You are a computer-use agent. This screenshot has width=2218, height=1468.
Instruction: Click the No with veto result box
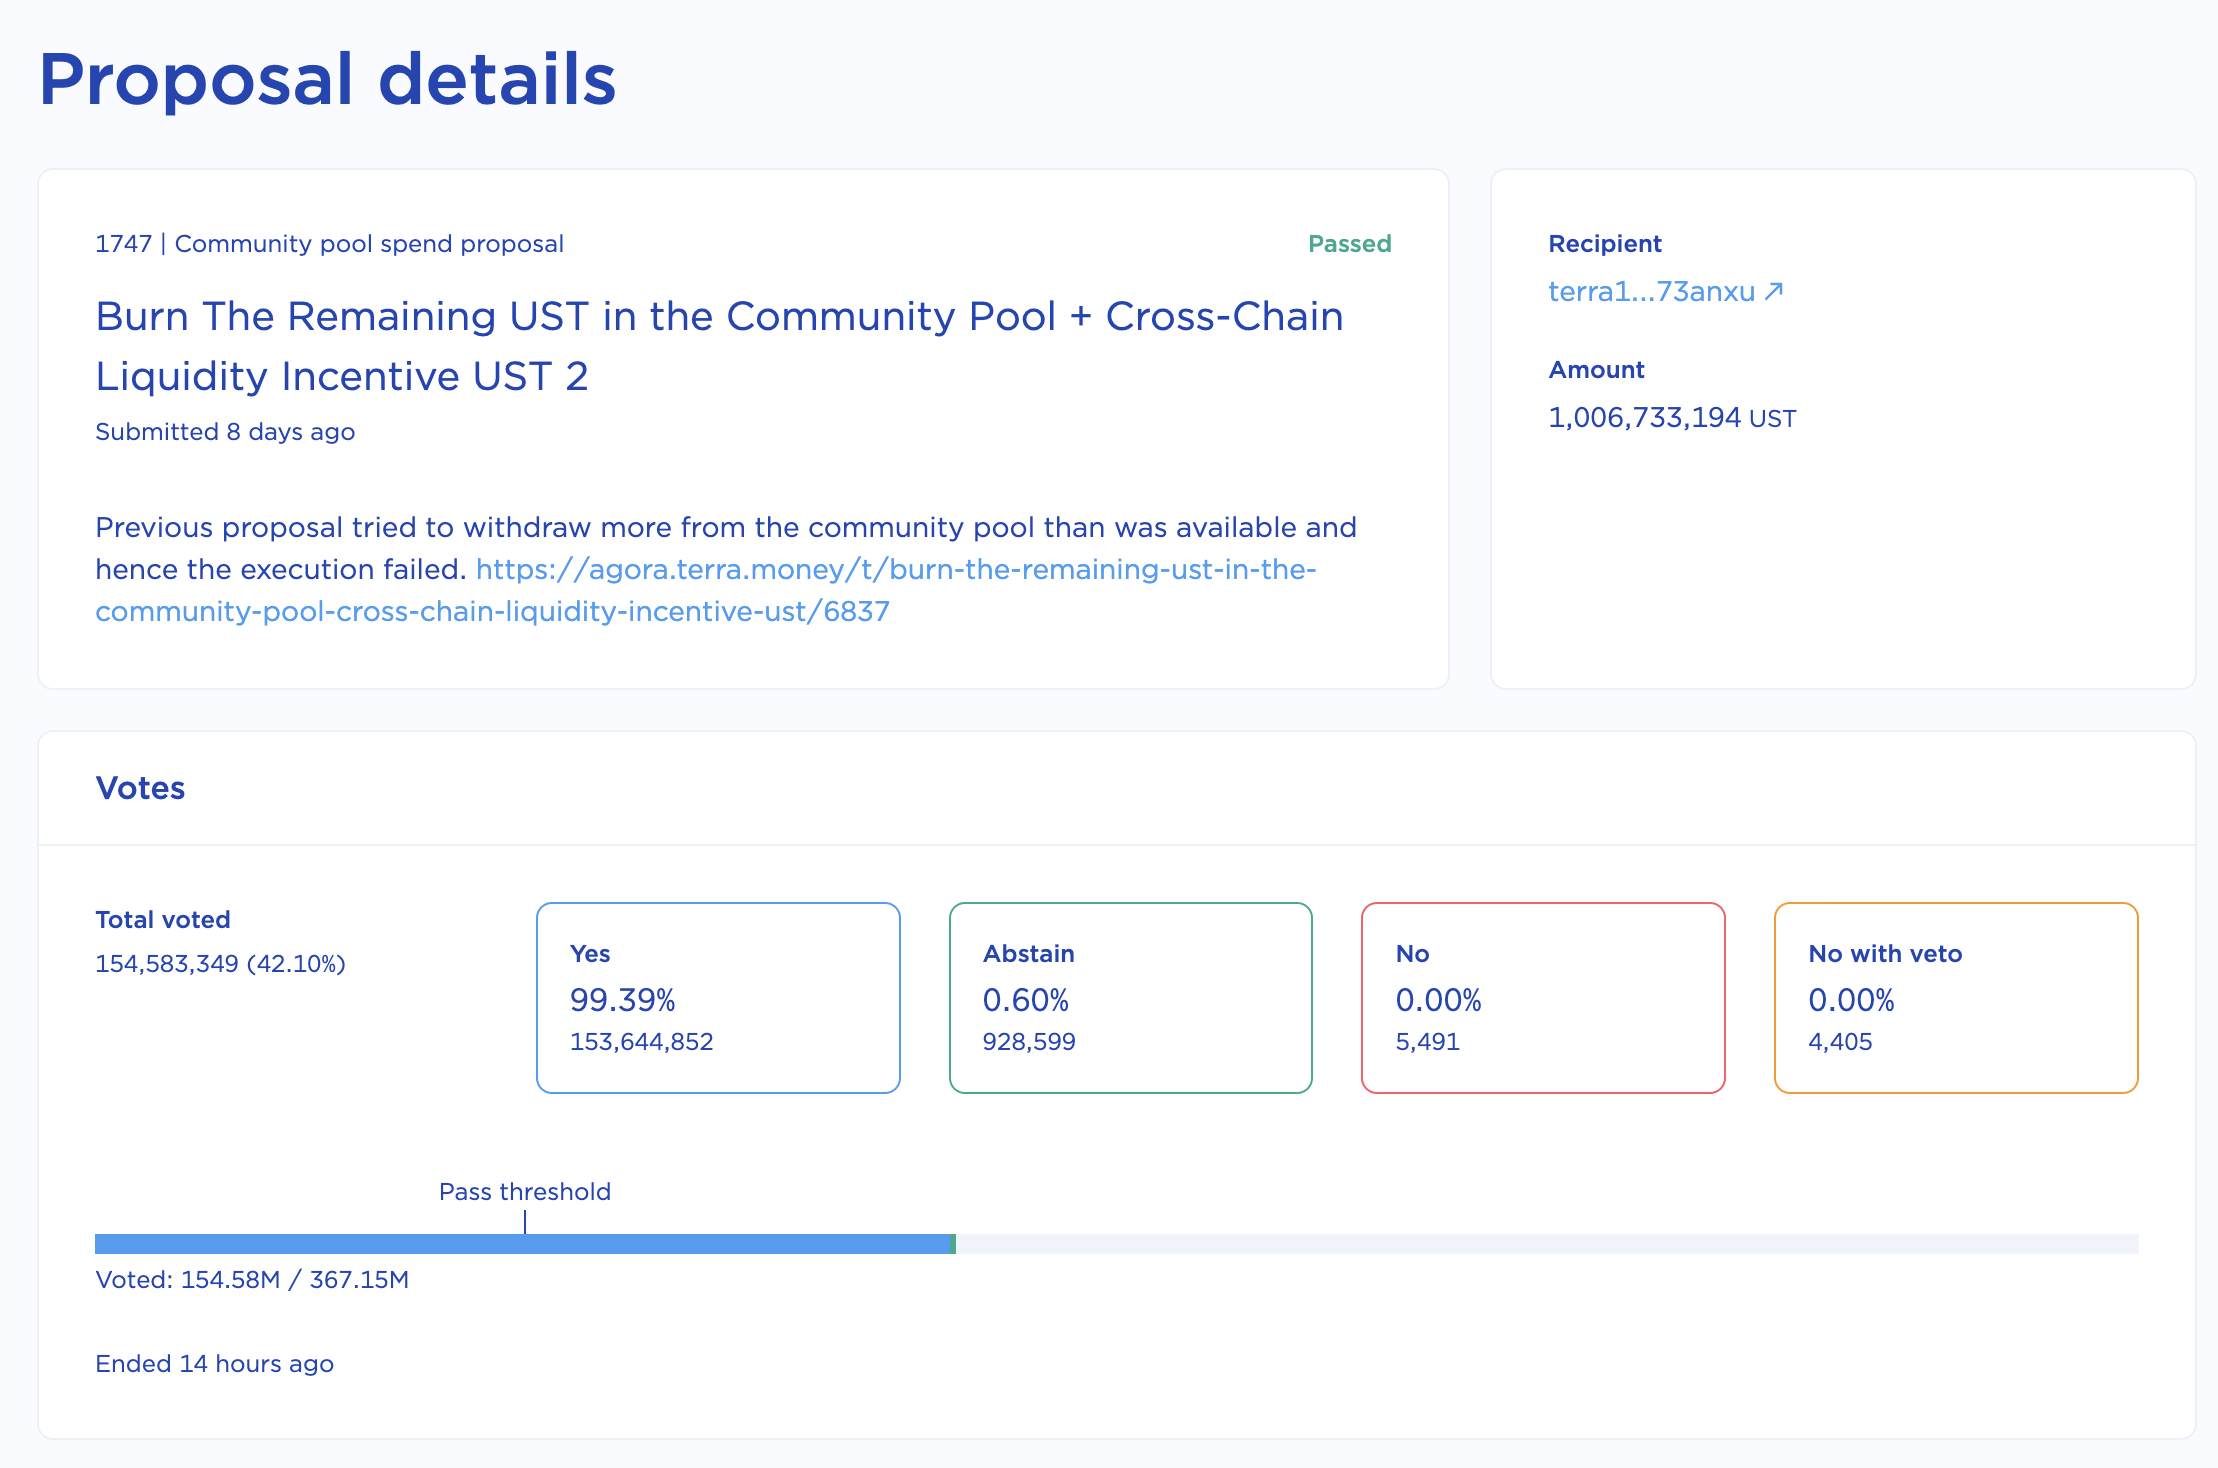point(1955,997)
